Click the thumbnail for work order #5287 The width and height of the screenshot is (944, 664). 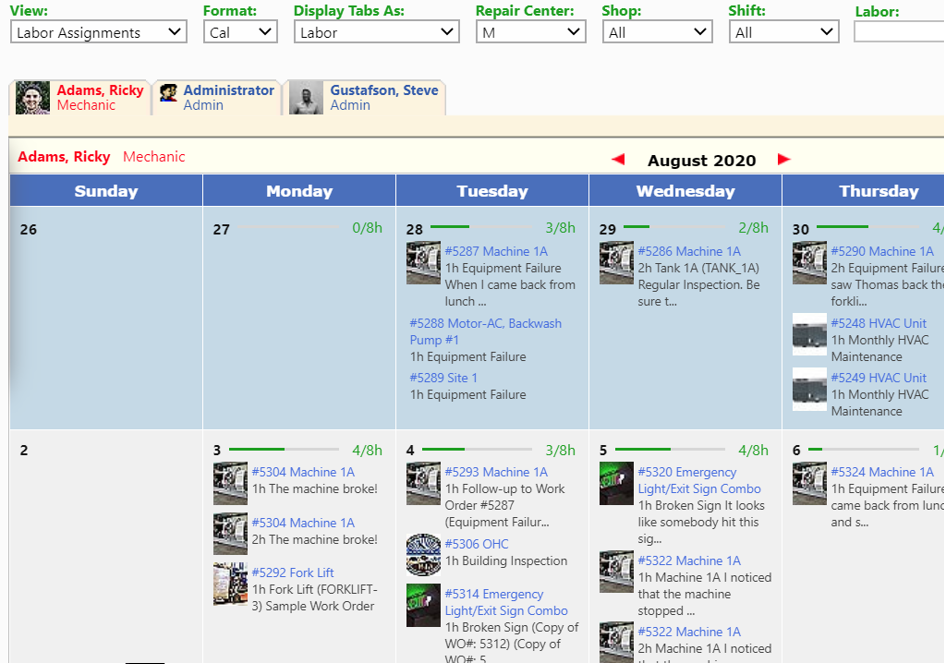point(425,263)
